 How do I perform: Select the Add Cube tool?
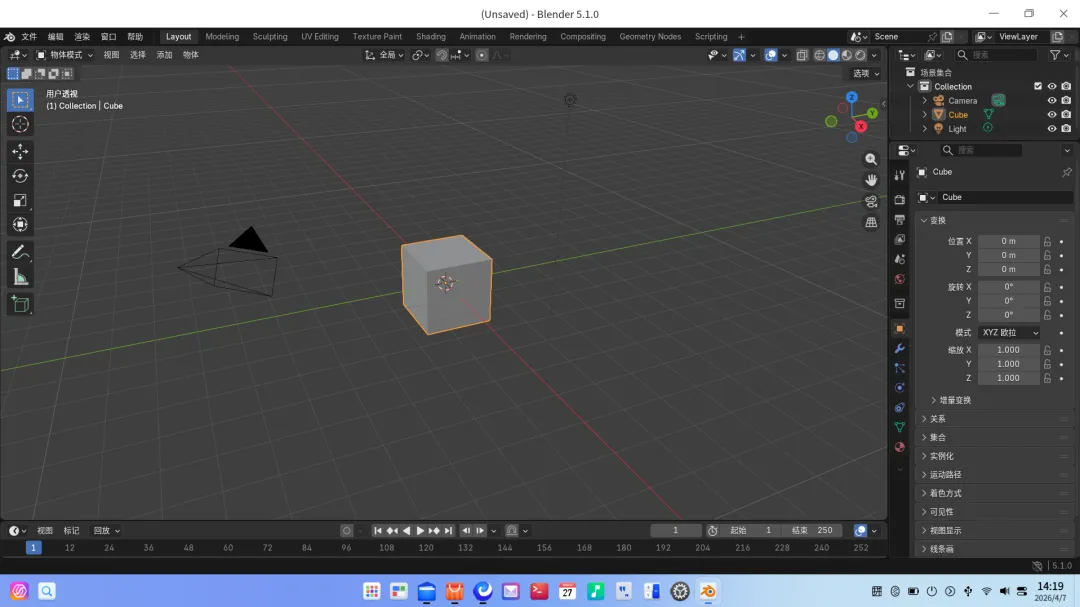20,304
